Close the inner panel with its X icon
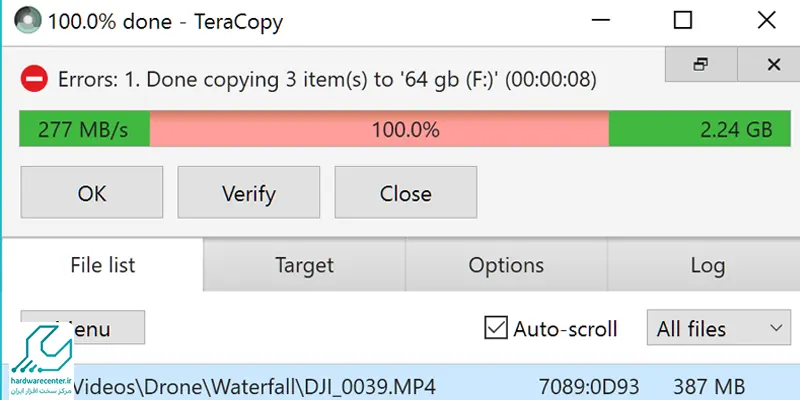This screenshot has width=800, height=400. [773, 64]
